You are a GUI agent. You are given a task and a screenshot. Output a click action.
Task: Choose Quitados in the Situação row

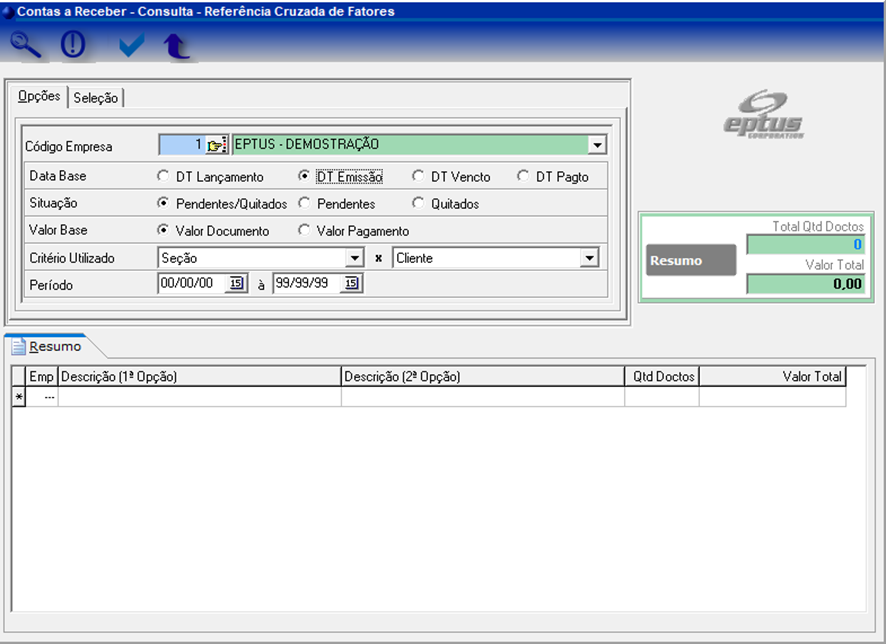418,204
